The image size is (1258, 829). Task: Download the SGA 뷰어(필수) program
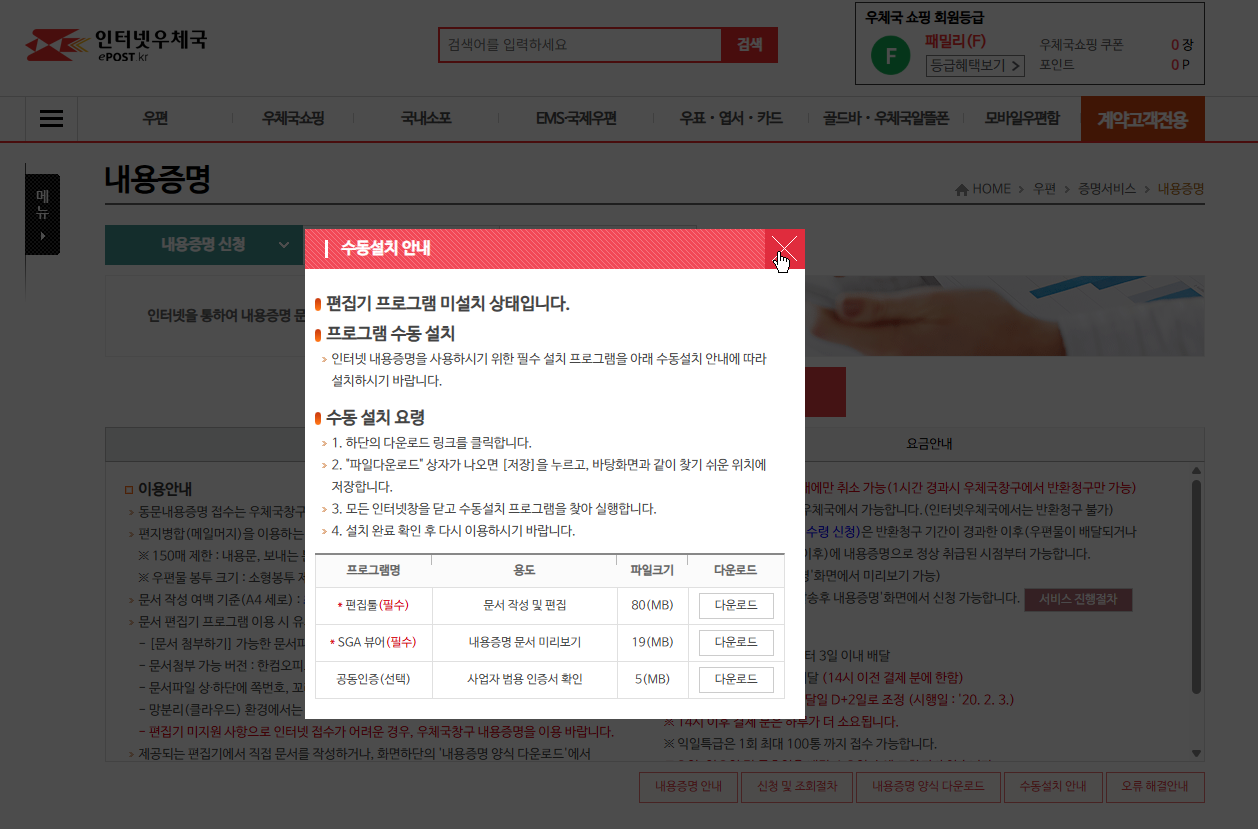[736, 642]
